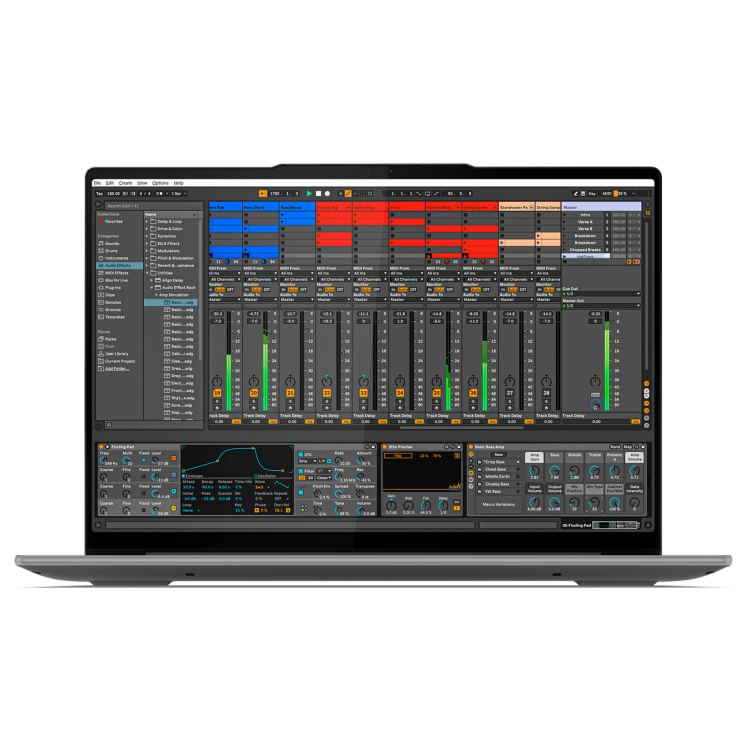Select the Drums category icon
Image resolution: width=750 pixels, height=750 pixels.
101,251
